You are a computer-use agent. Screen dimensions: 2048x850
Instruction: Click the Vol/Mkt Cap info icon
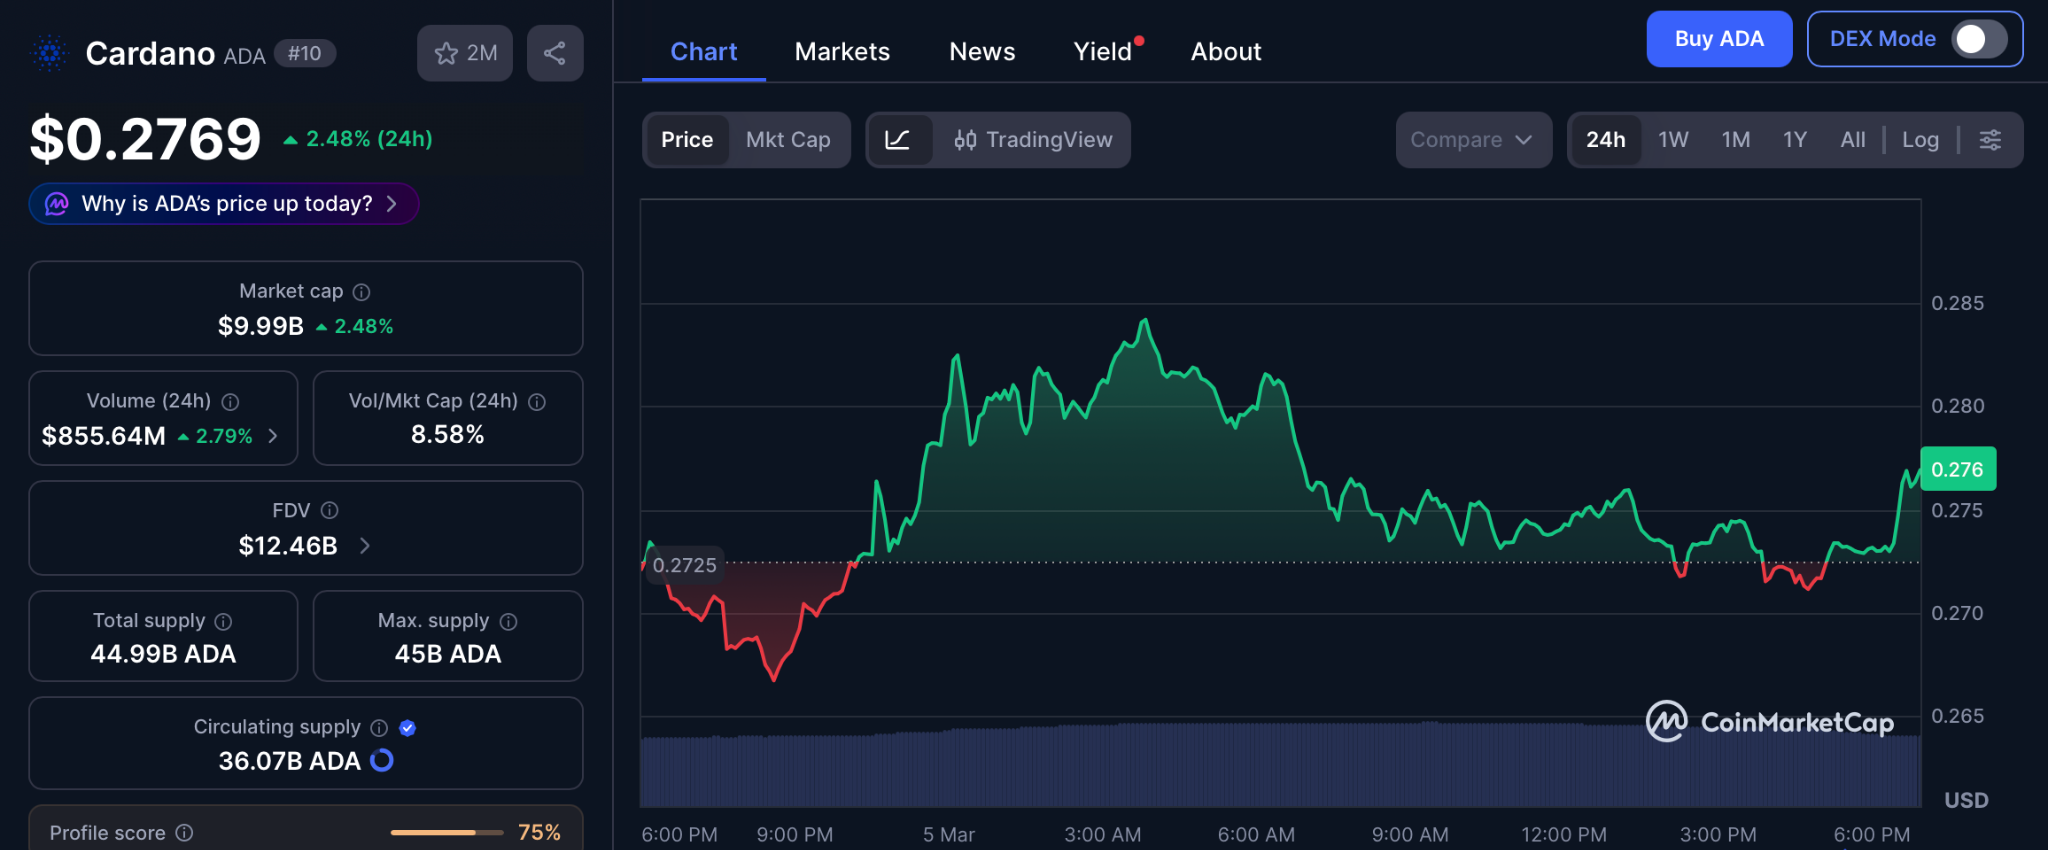click(x=537, y=402)
